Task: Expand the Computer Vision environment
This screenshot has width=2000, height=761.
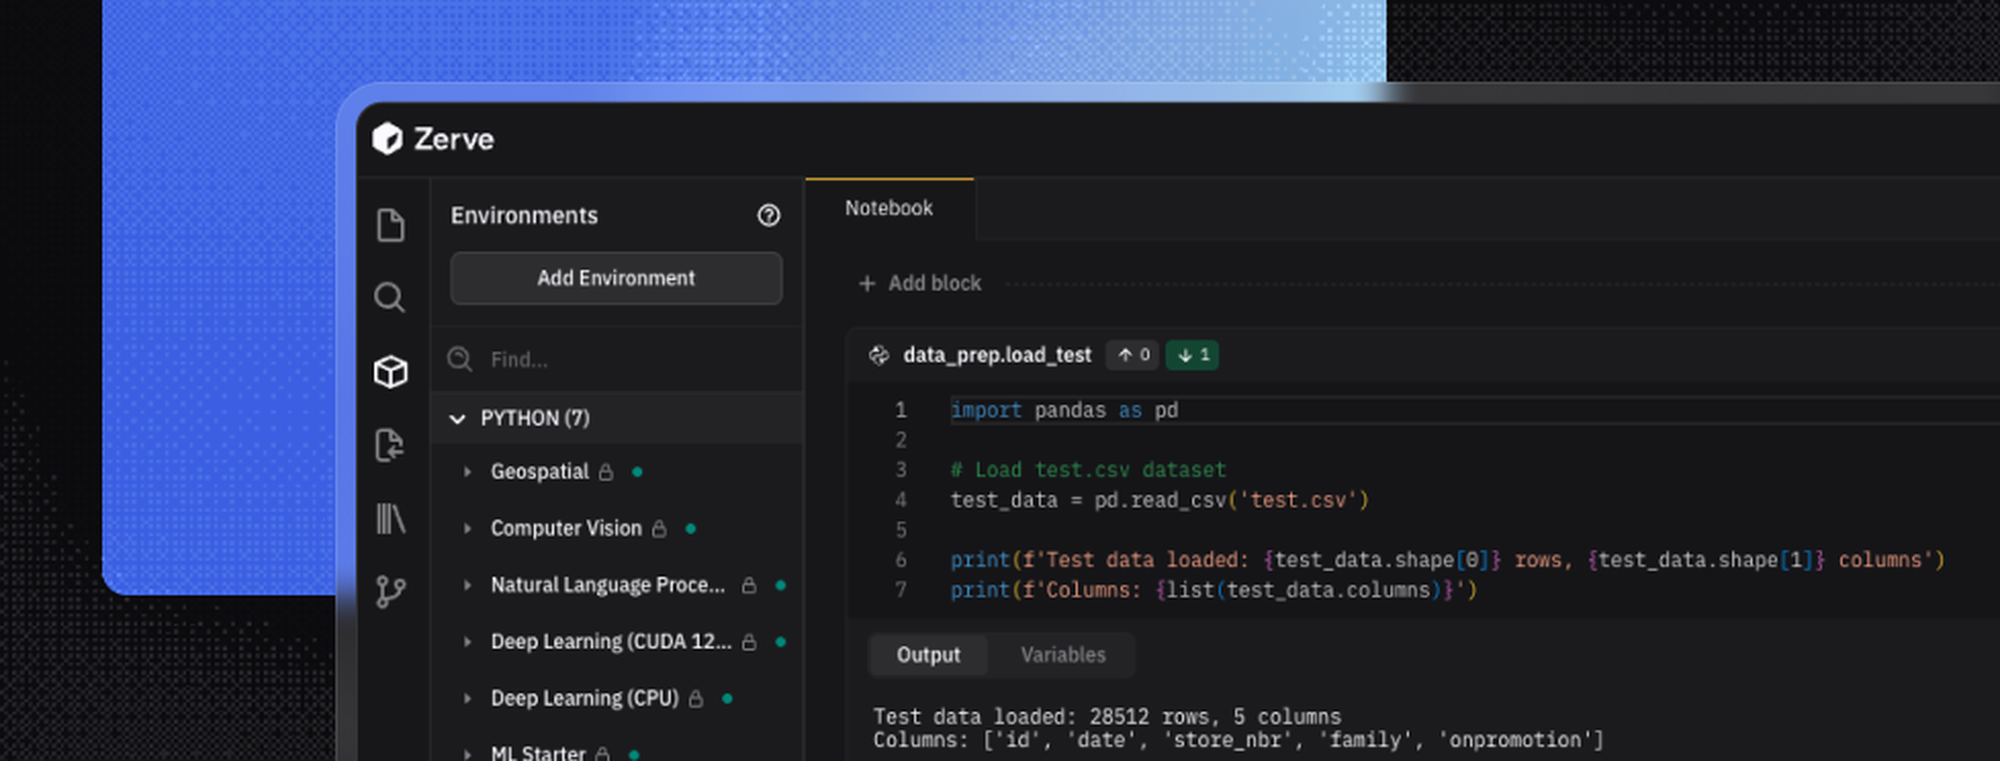Action: [467, 528]
